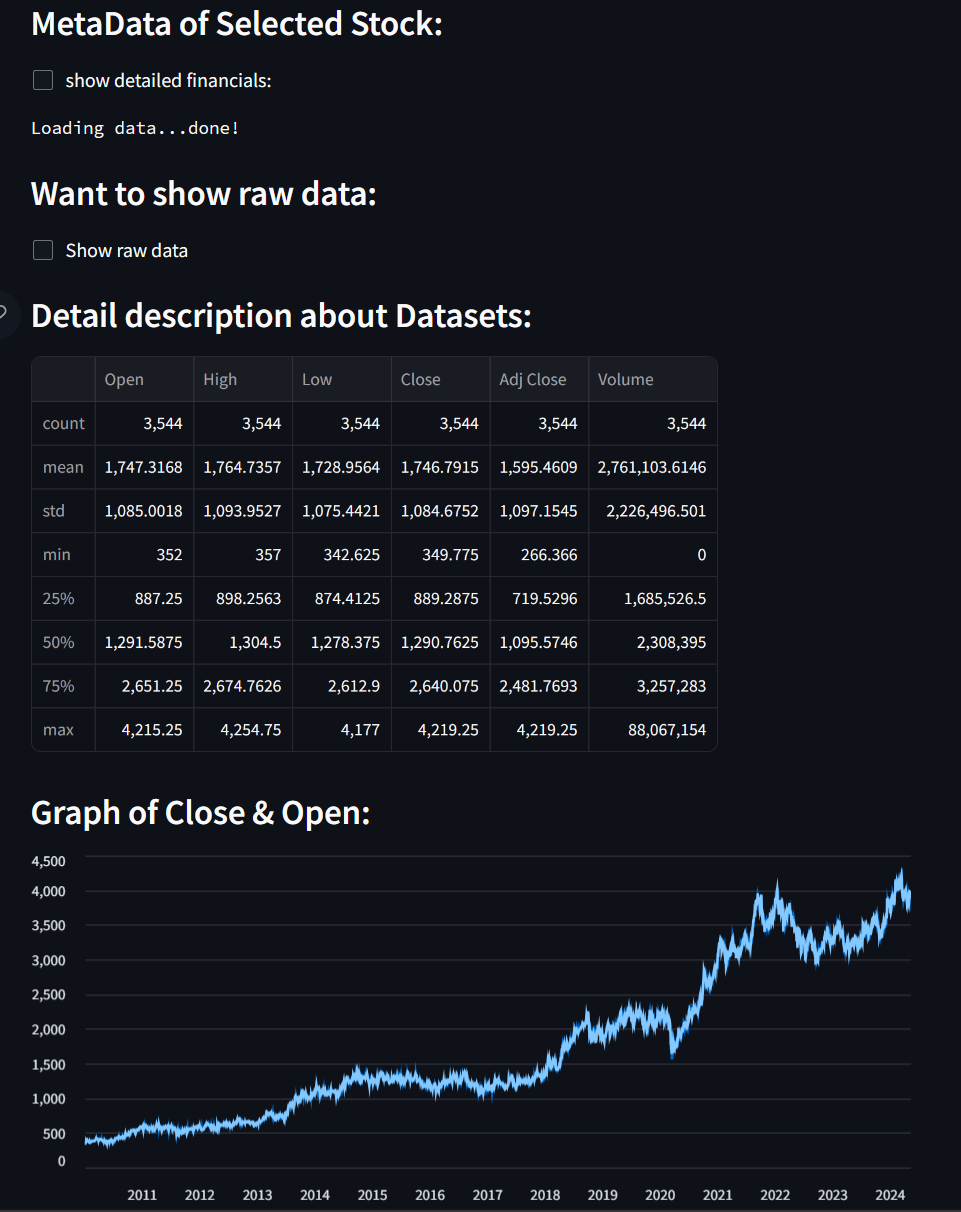This screenshot has width=961, height=1212.
Task: Select the mean row label in the table
Action: point(64,467)
